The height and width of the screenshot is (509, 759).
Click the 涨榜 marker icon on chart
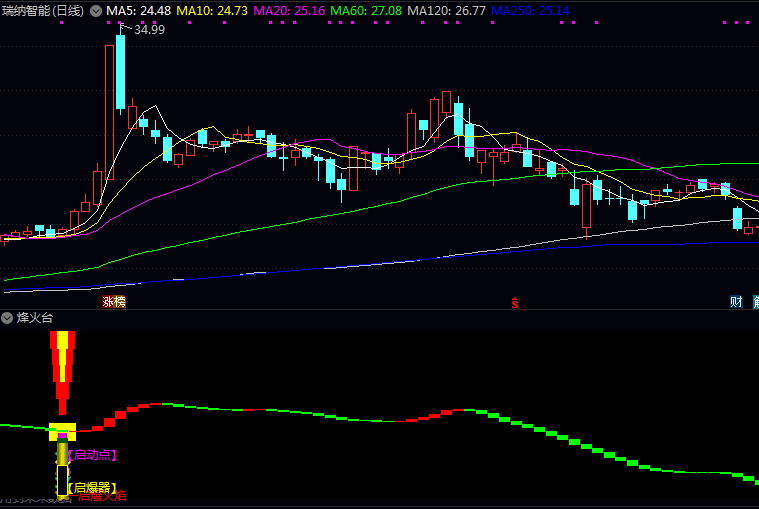[114, 301]
